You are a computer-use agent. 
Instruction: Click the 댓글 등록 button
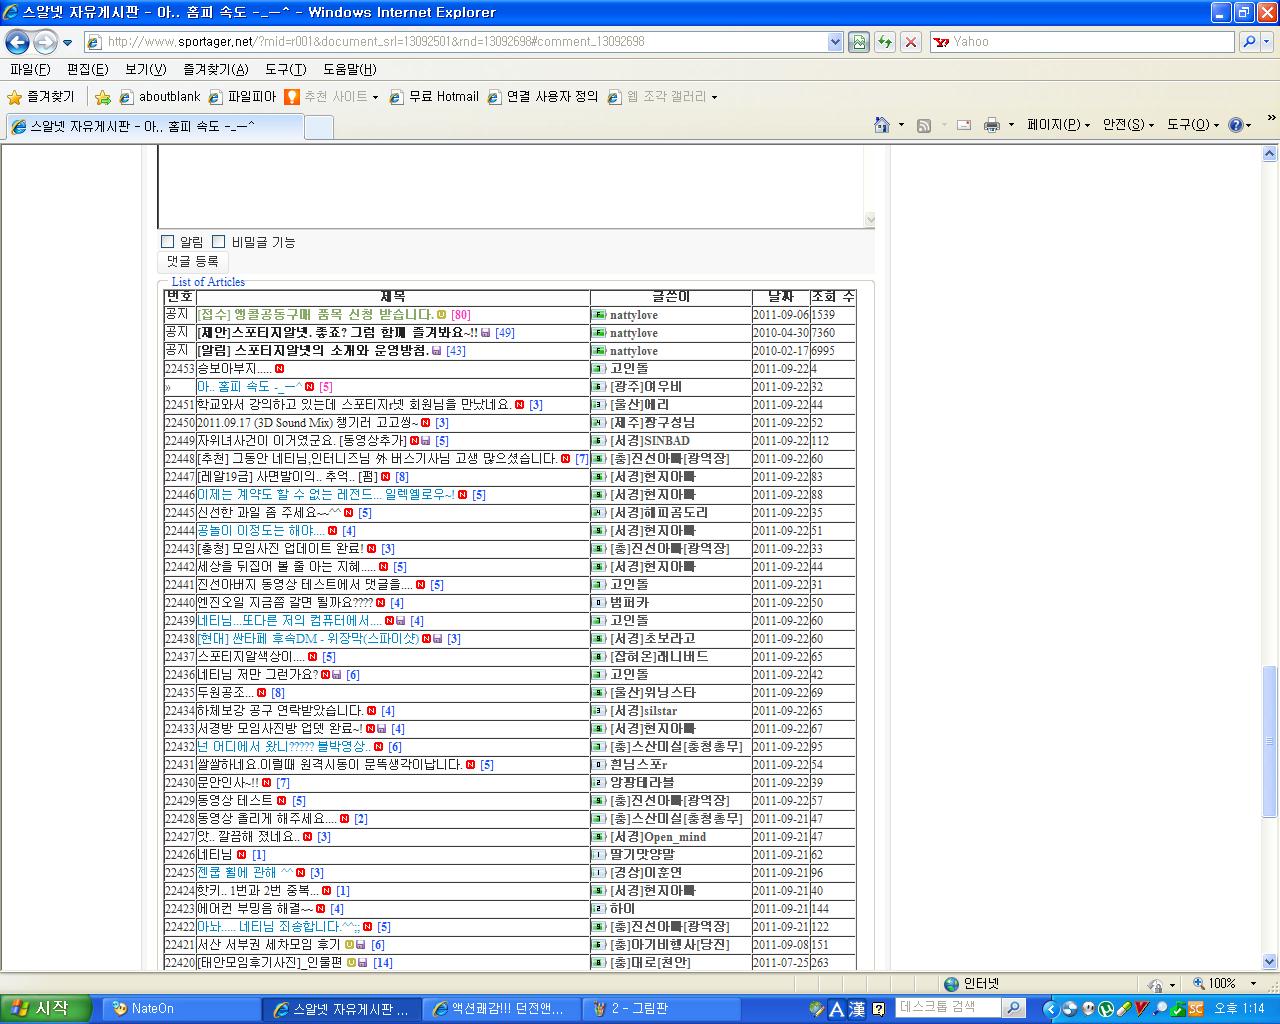click(x=192, y=261)
